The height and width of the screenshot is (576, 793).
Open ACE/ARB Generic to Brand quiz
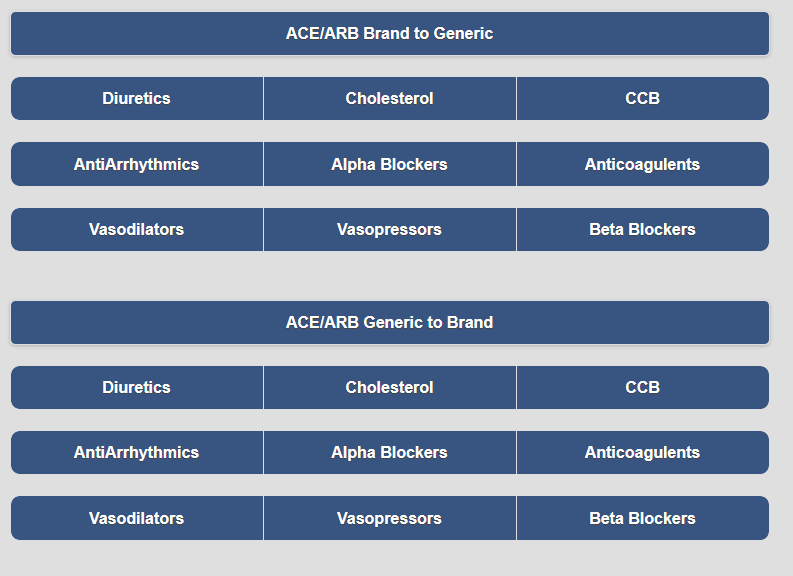(389, 323)
